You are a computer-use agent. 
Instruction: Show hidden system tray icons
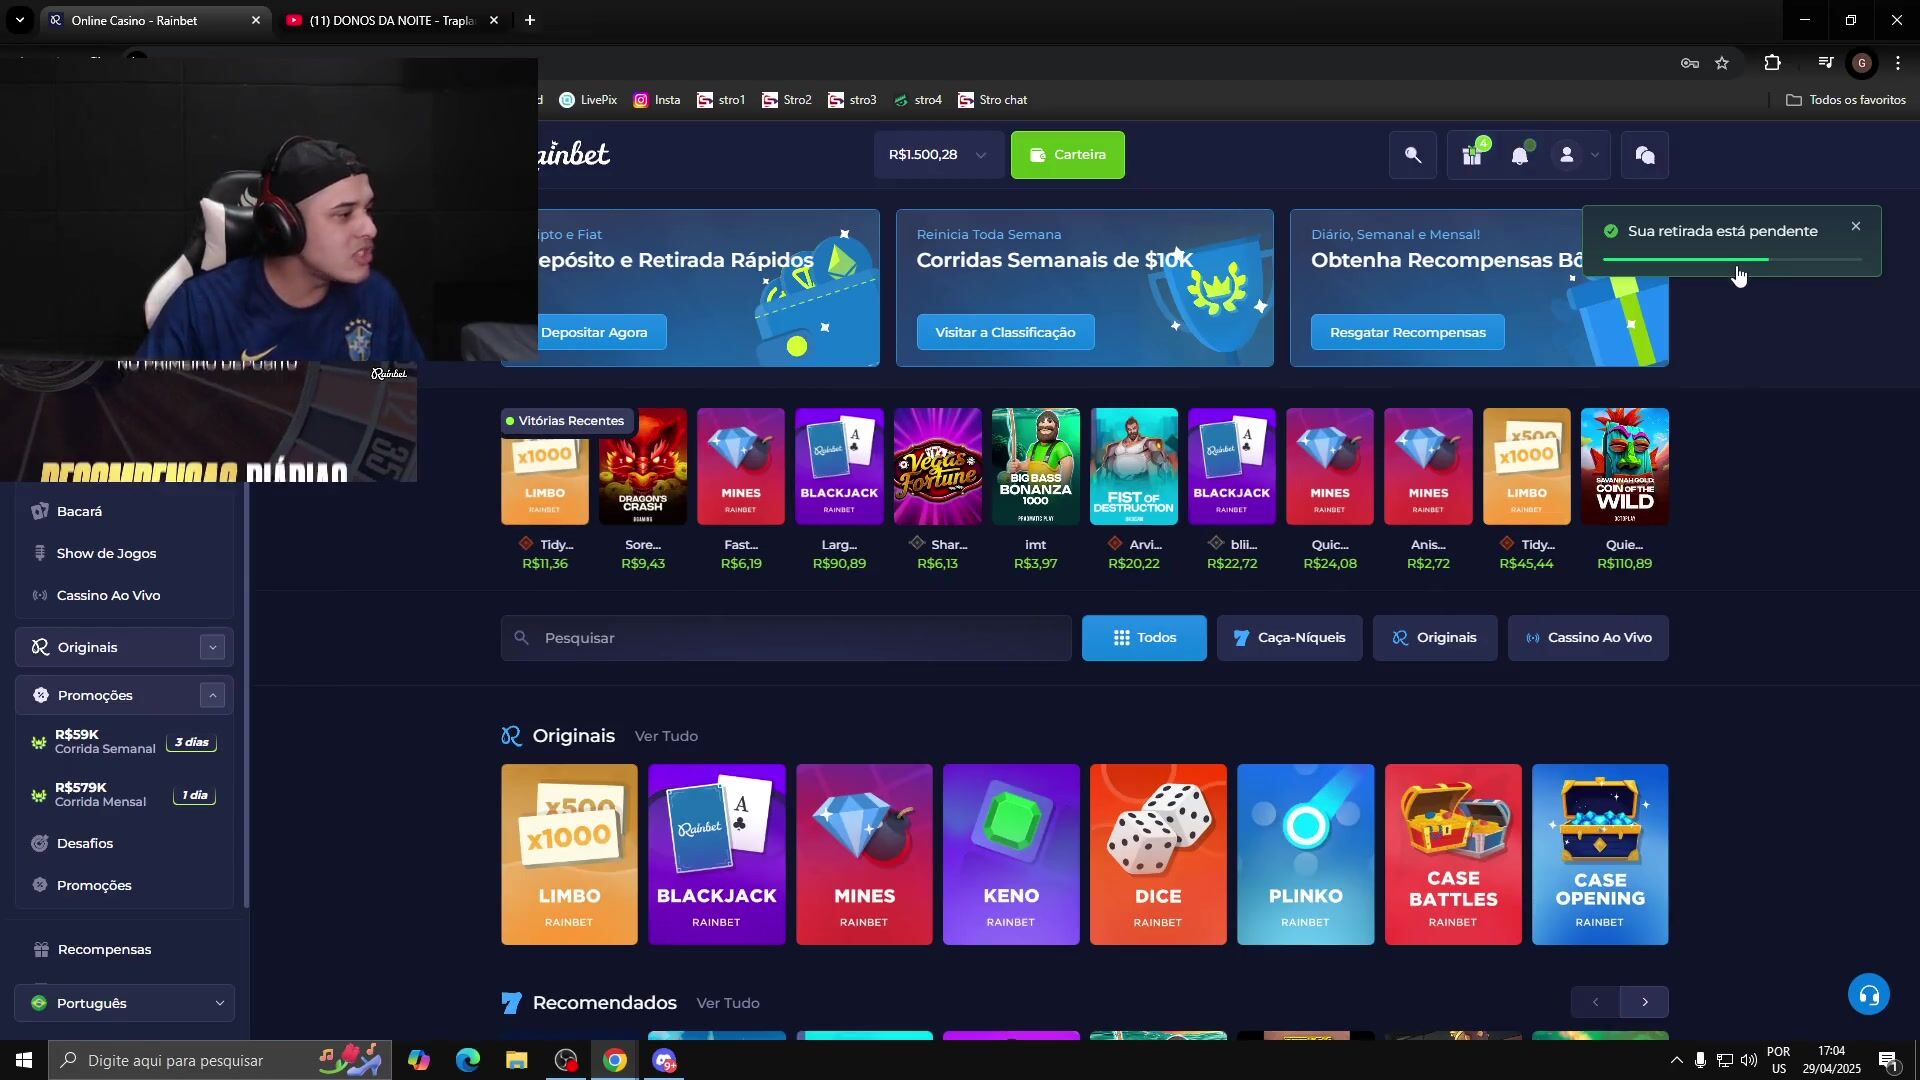point(1677,1061)
